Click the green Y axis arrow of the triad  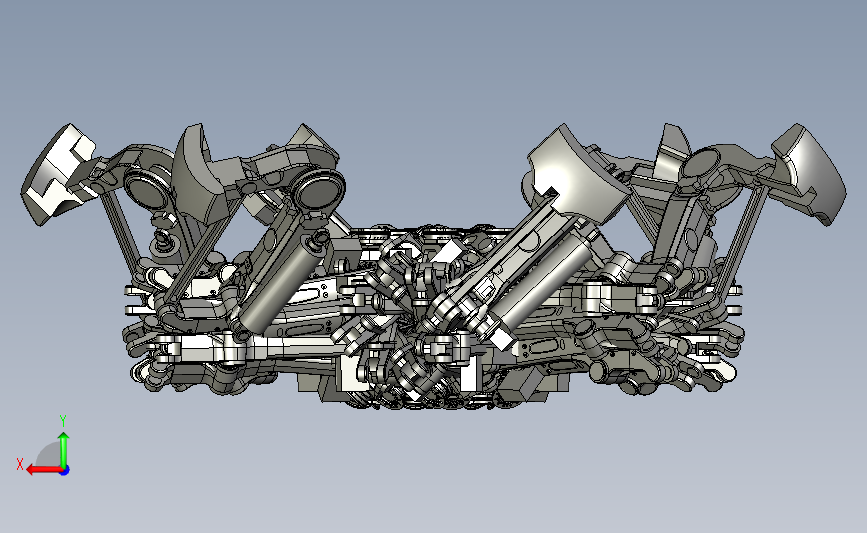pyautogui.click(x=64, y=450)
